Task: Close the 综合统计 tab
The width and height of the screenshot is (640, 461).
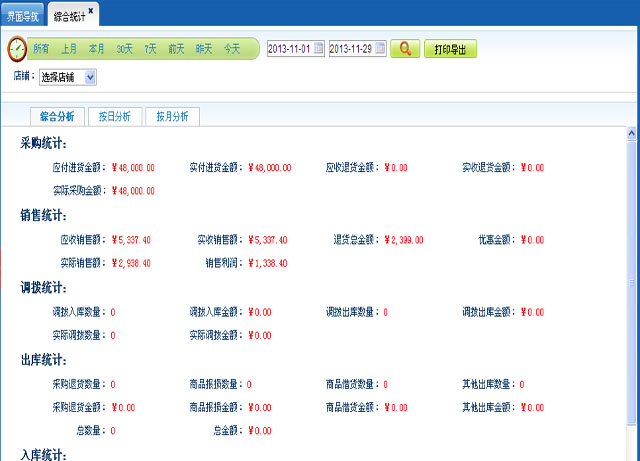Action: click(91, 11)
